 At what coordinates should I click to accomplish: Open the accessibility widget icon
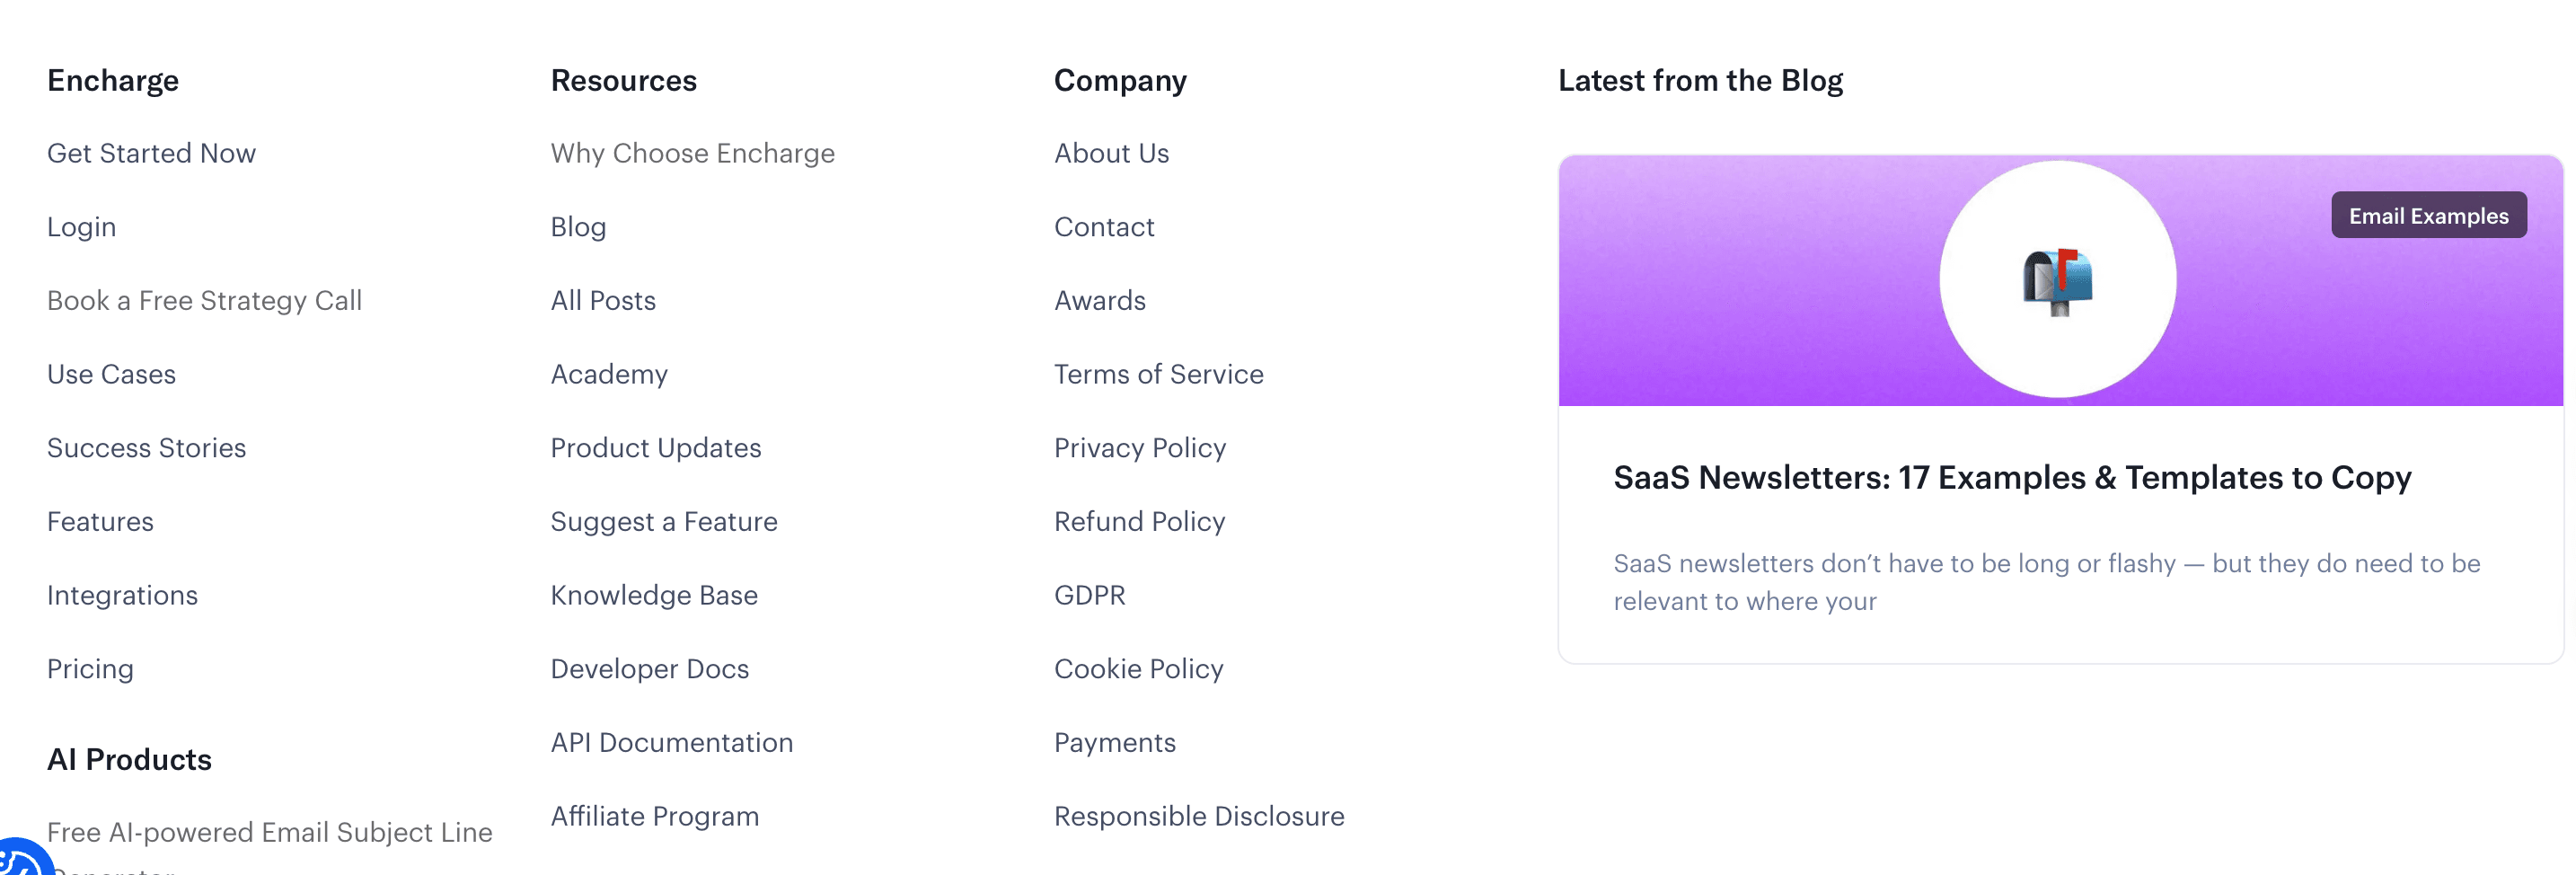(22, 858)
